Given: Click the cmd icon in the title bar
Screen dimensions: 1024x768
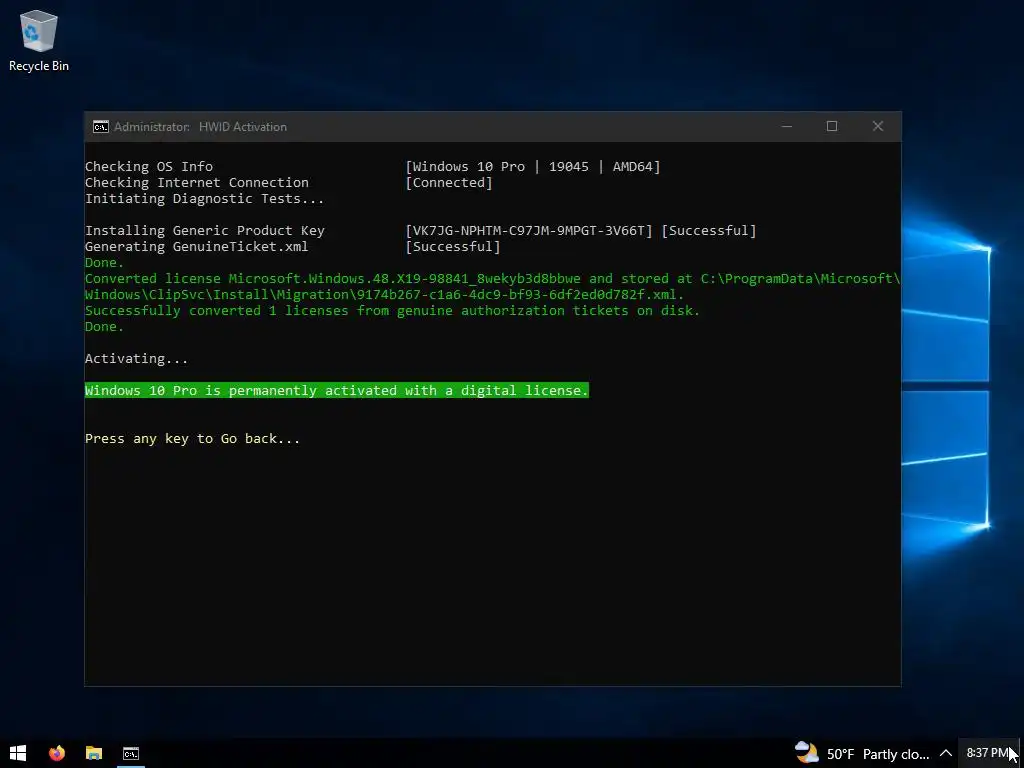Looking at the screenshot, I should [101, 127].
